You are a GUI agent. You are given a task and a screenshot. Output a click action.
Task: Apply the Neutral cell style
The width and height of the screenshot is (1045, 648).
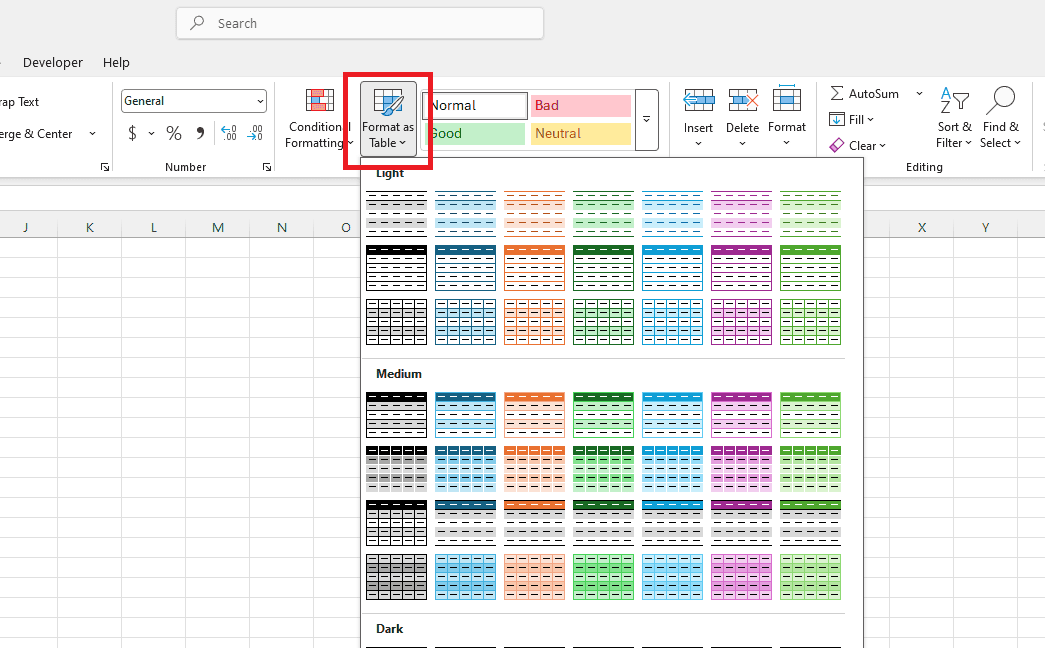pyautogui.click(x=580, y=133)
